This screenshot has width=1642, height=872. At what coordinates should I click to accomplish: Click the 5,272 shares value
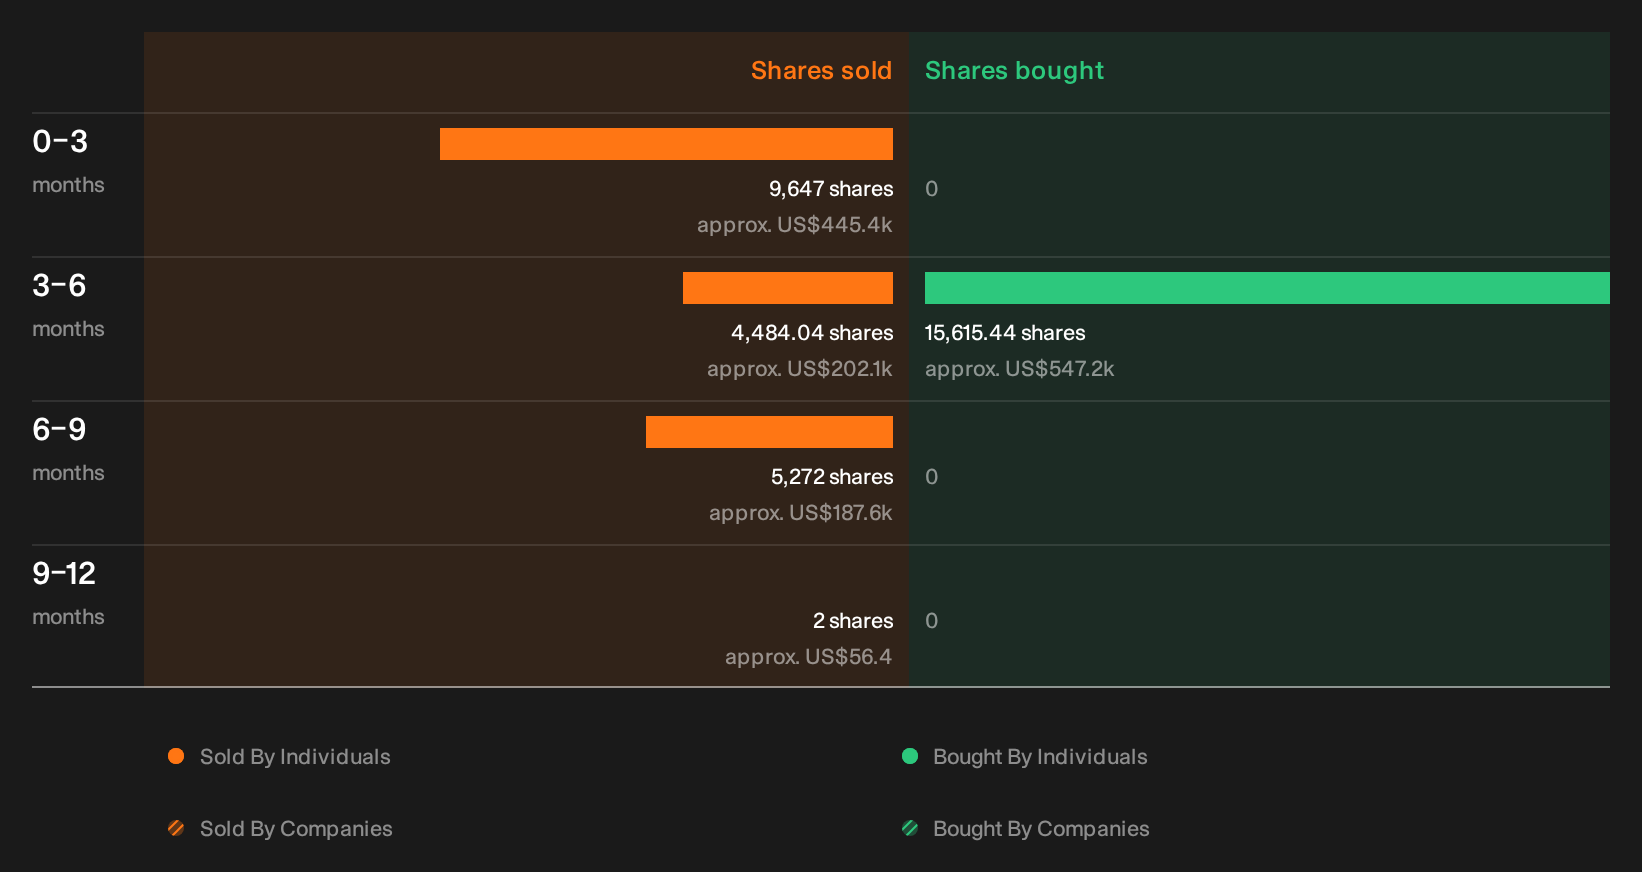tap(832, 477)
